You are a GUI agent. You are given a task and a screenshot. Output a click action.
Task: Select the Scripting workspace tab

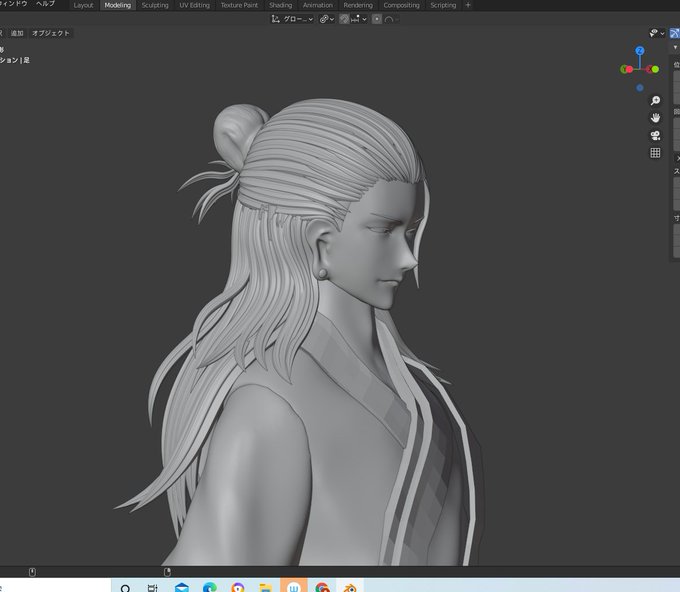[x=443, y=5]
